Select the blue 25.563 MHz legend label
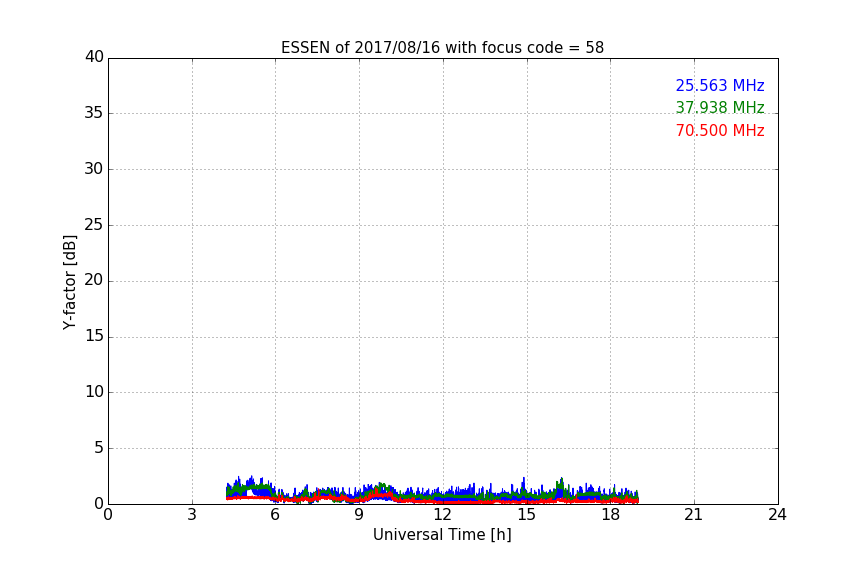Image resolution: width=864 pixels, height=576 pixels. click(720, 85)
